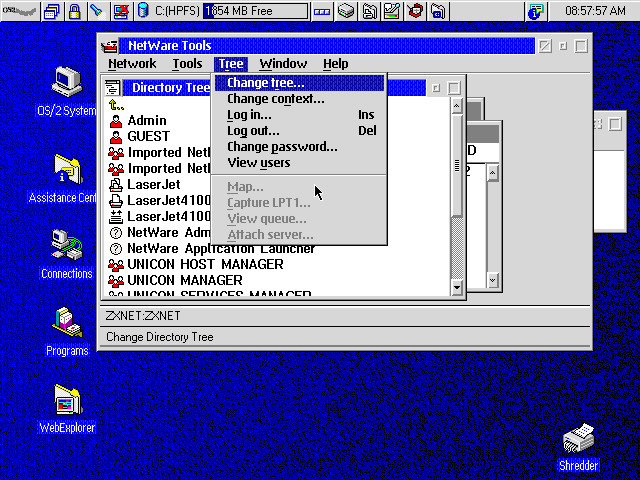Select the WebExplorer desktop icon

[67, 400]
